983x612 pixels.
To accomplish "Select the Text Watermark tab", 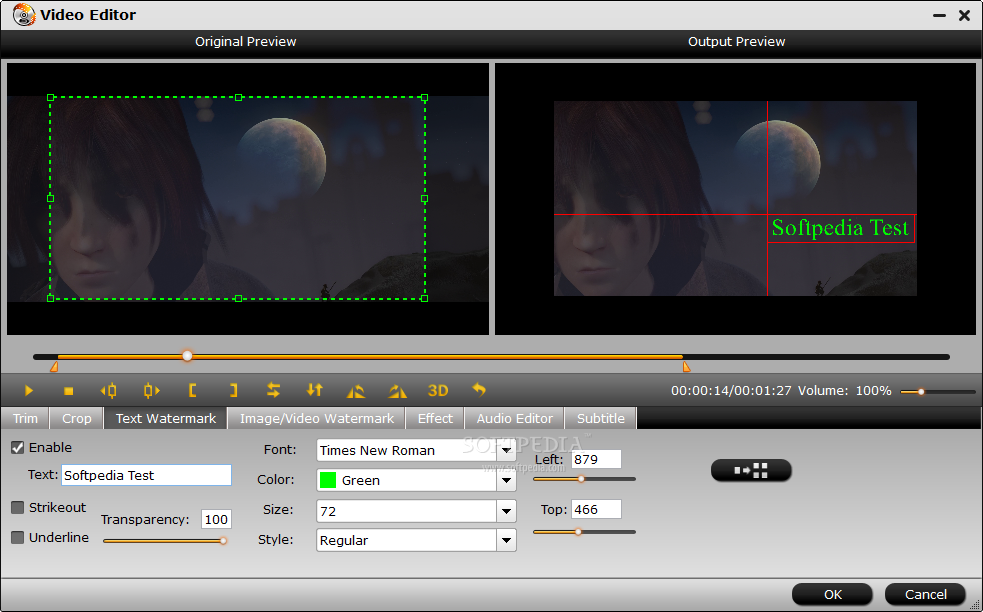I will click(166, 418).
